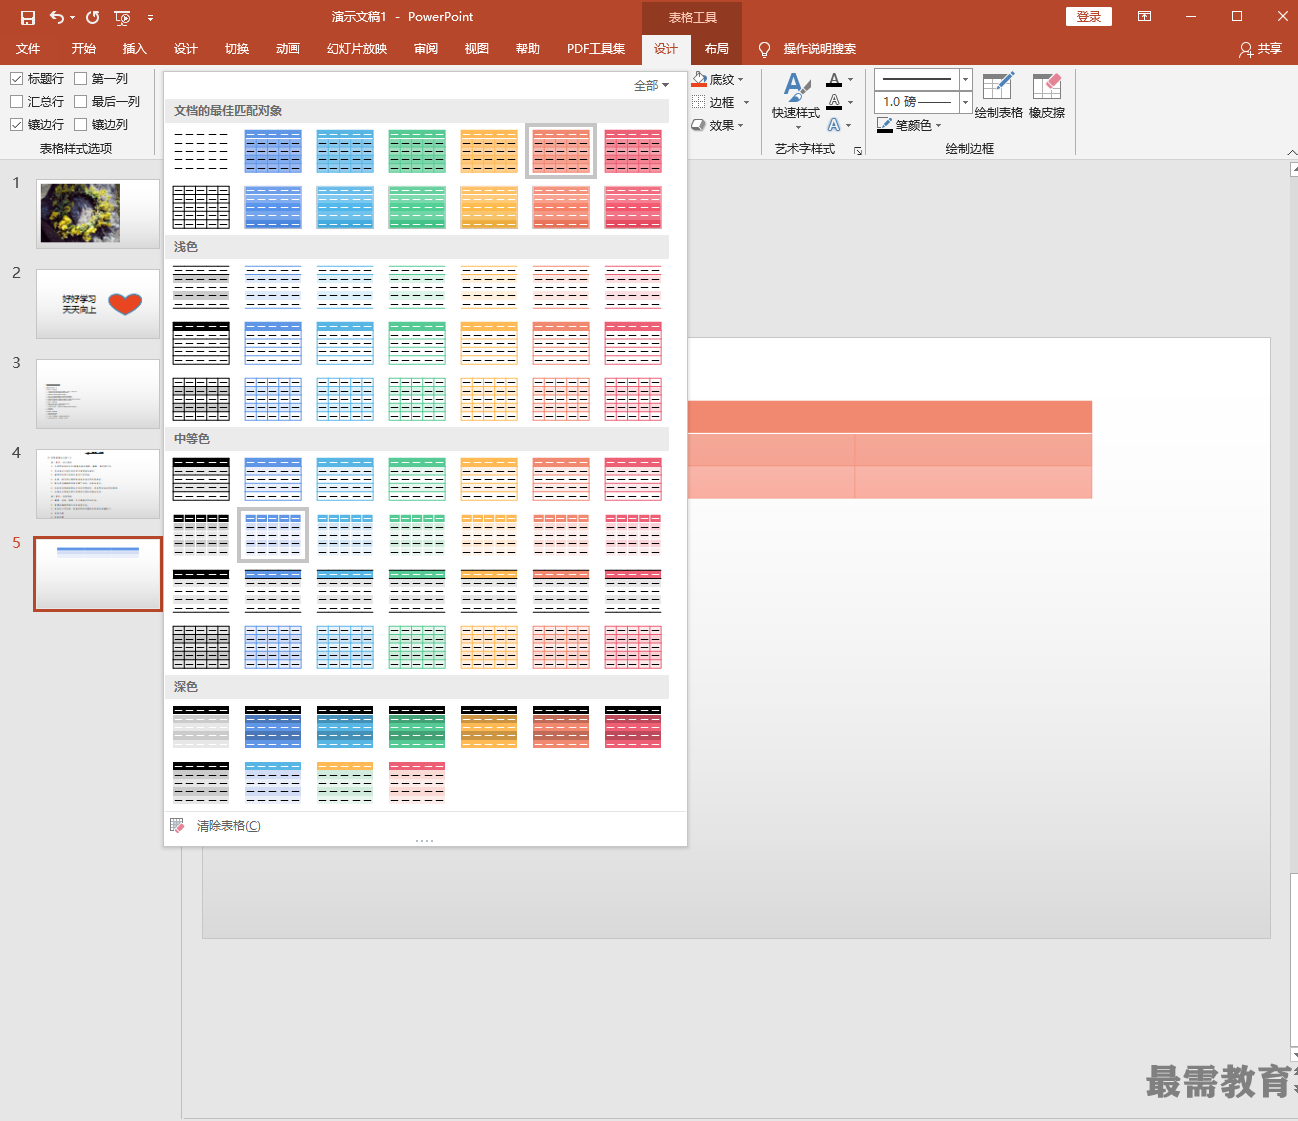
Task: Click the text effects A icon
Action: [x=834, y=125]
